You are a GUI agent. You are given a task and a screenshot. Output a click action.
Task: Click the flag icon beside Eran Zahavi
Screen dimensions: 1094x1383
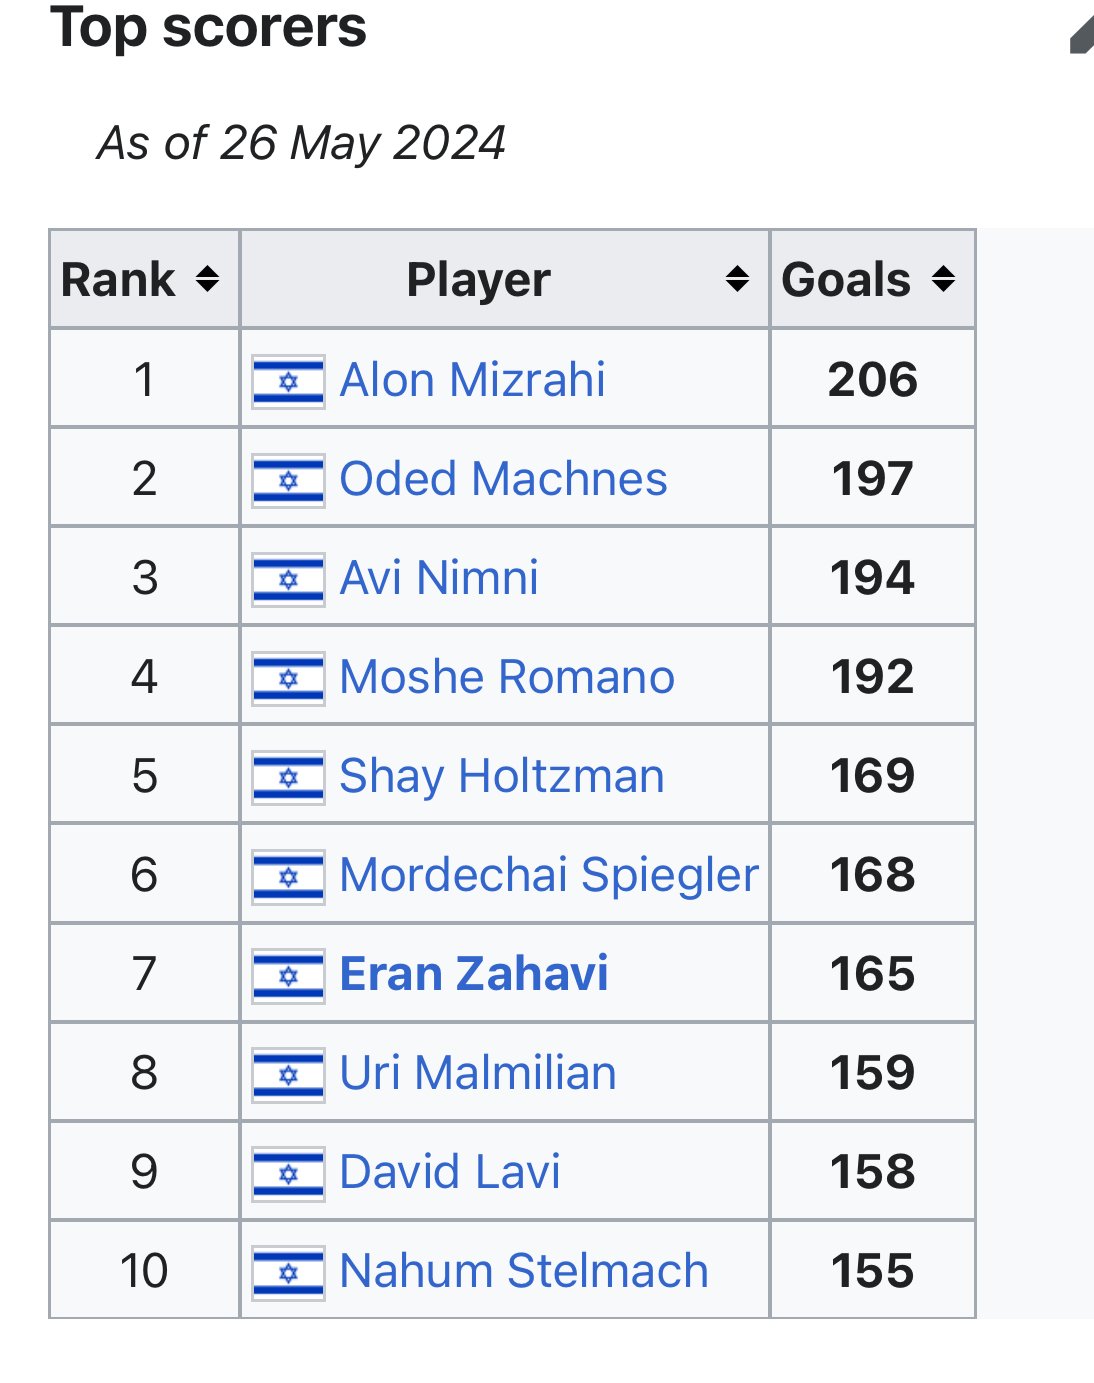click(288, 975)
